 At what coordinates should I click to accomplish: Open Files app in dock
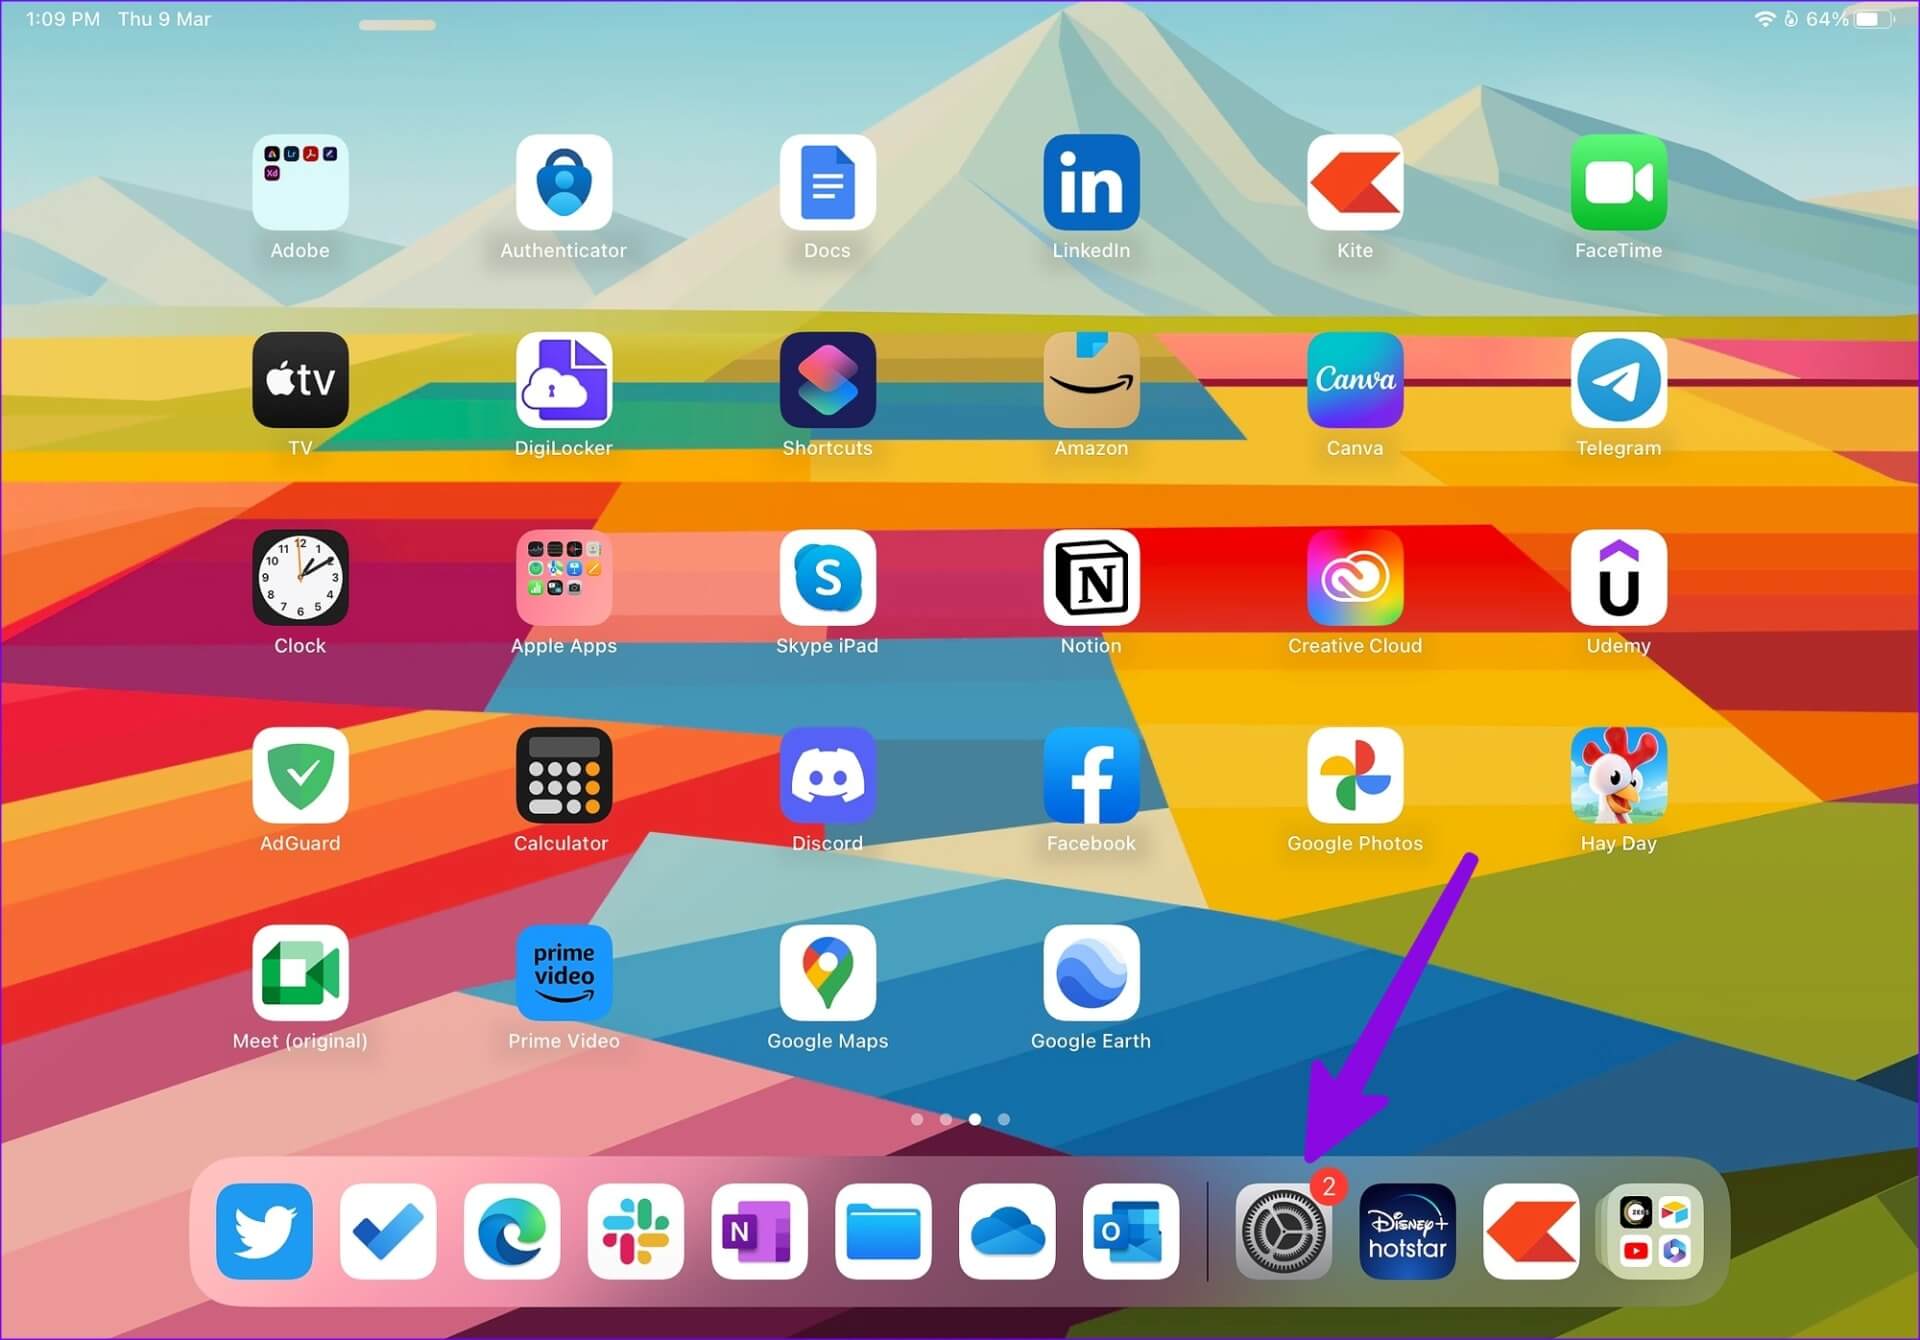click(883, 1231)
